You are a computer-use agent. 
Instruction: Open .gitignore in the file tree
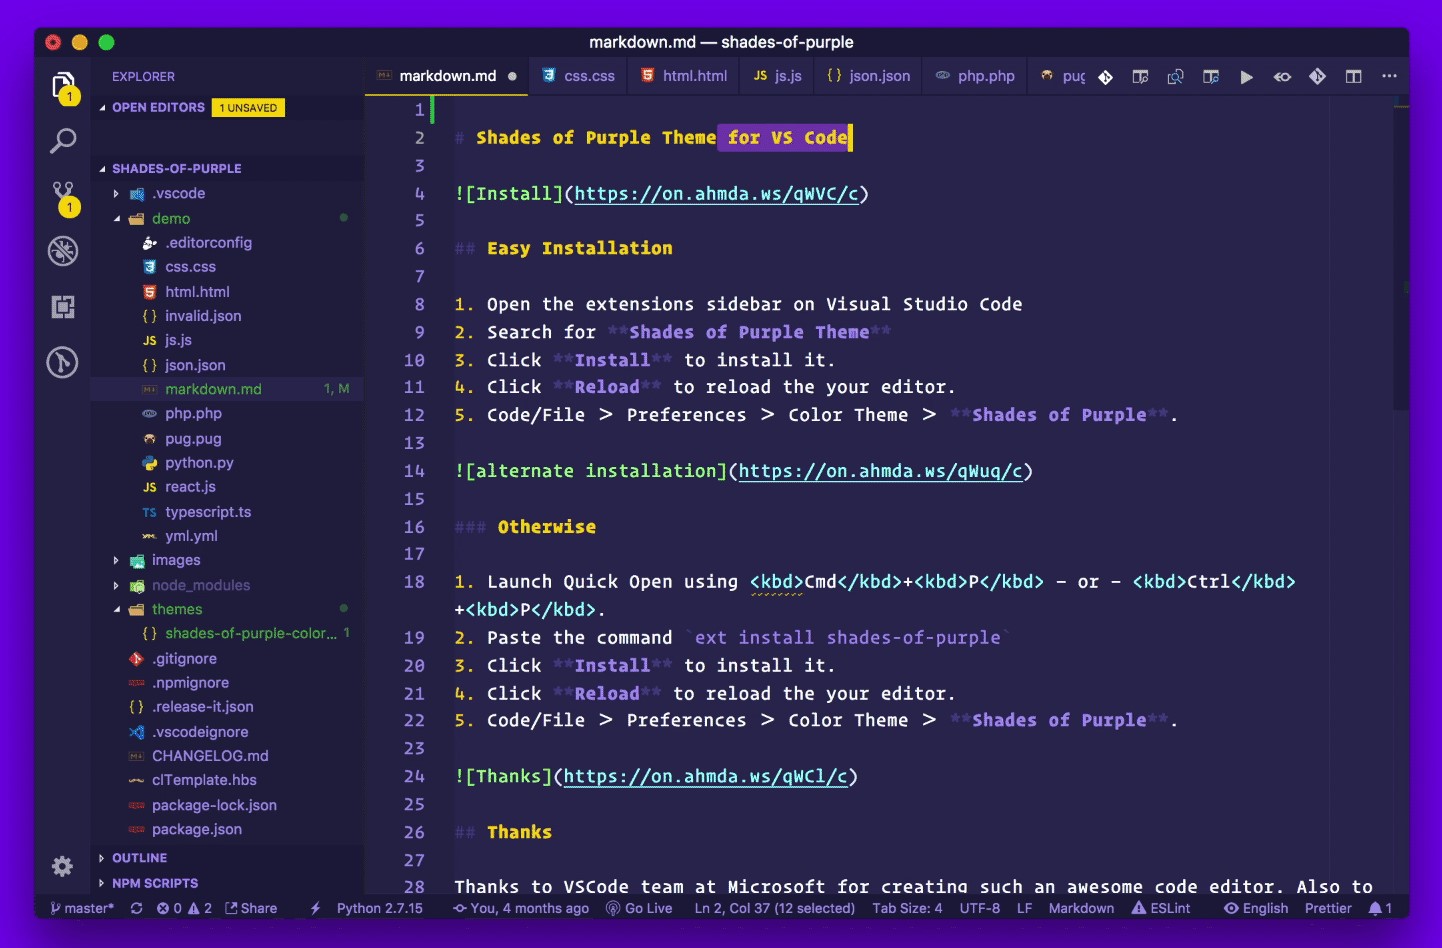point(184,659)
